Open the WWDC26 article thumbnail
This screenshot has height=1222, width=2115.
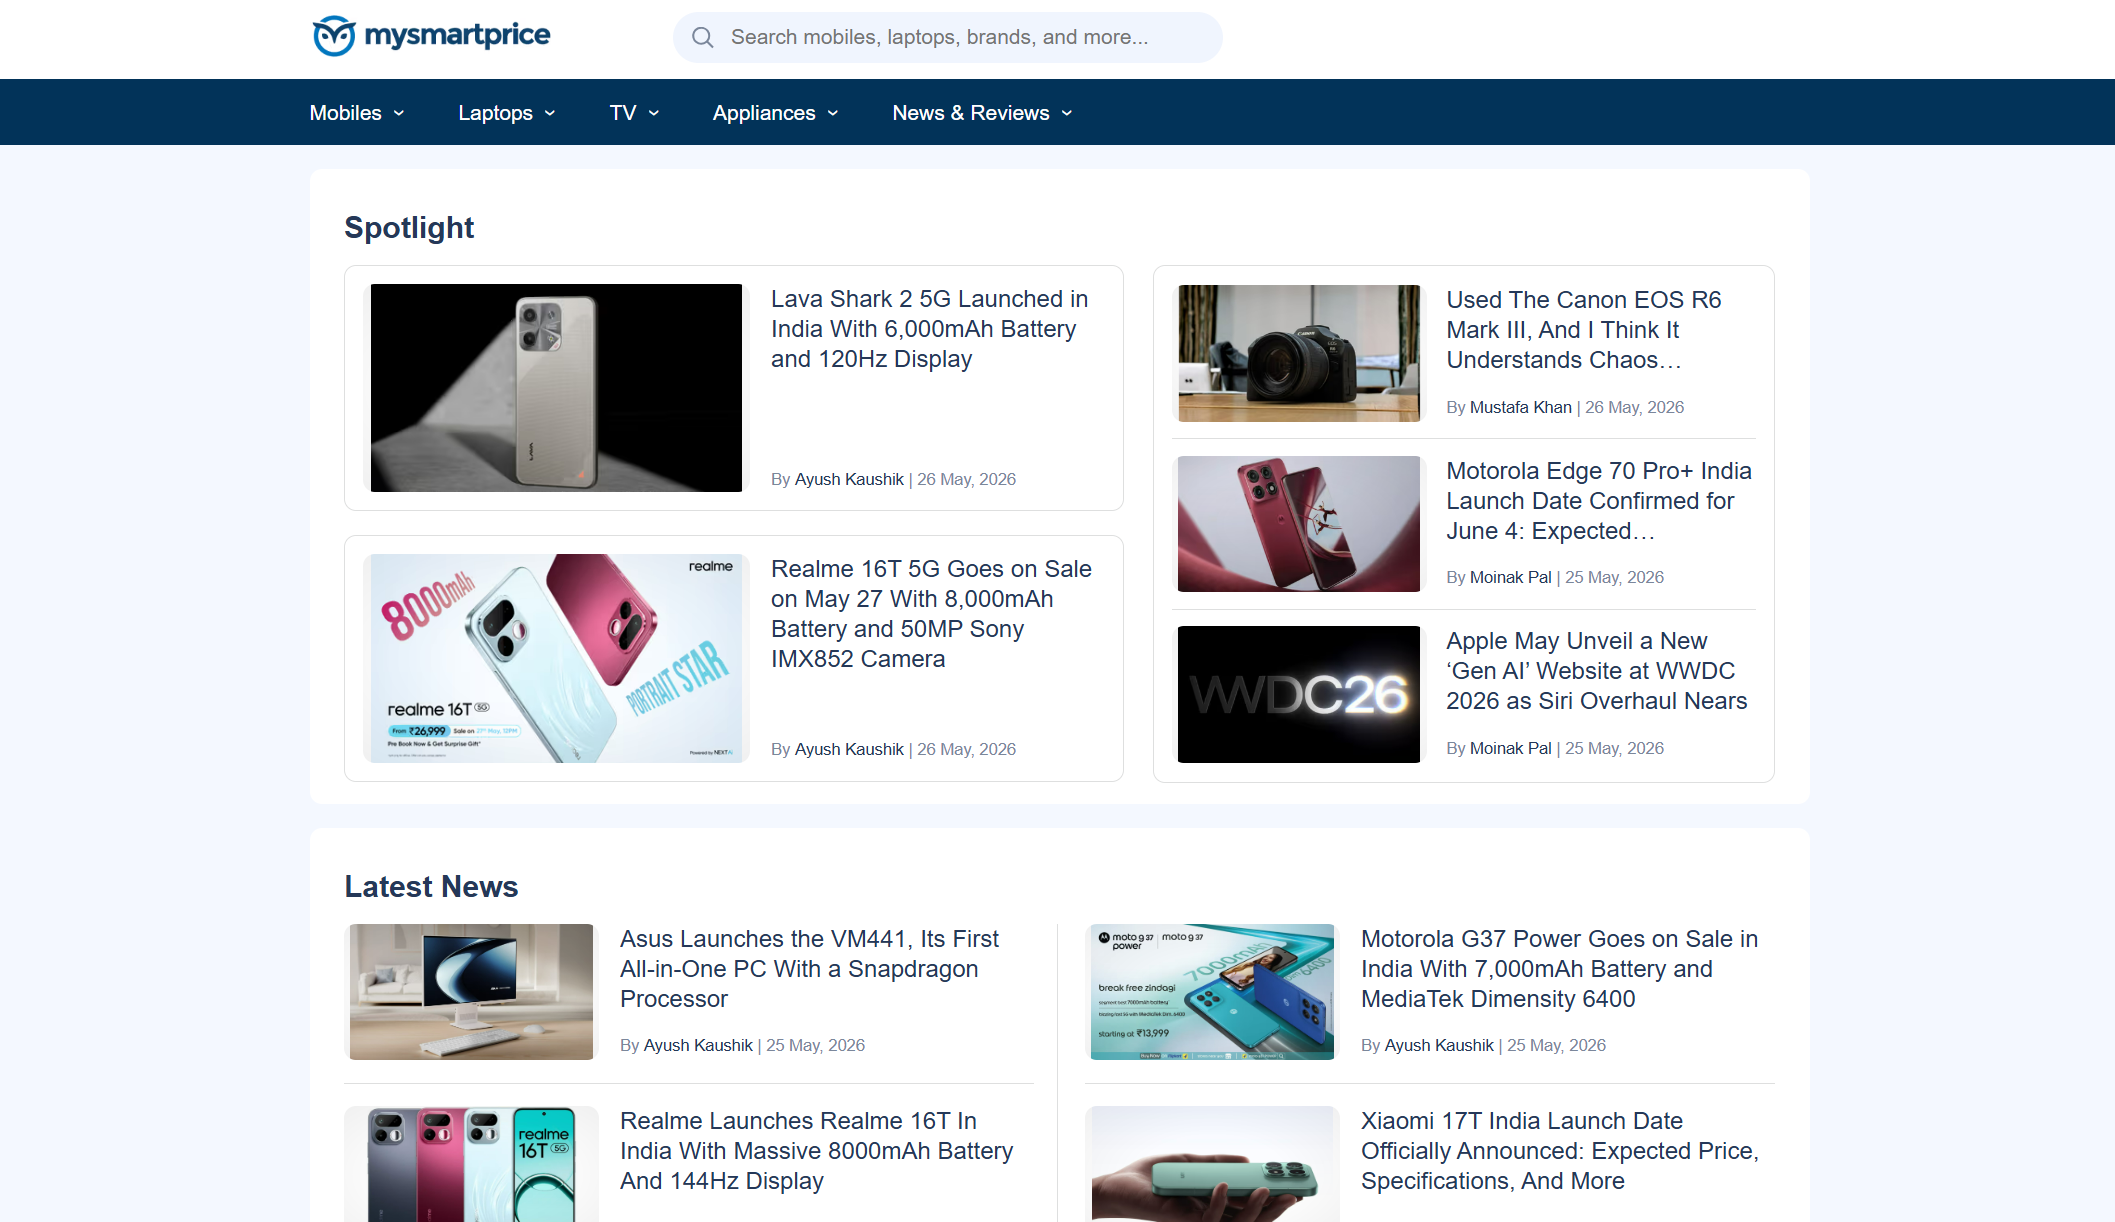coord(1298,694)
